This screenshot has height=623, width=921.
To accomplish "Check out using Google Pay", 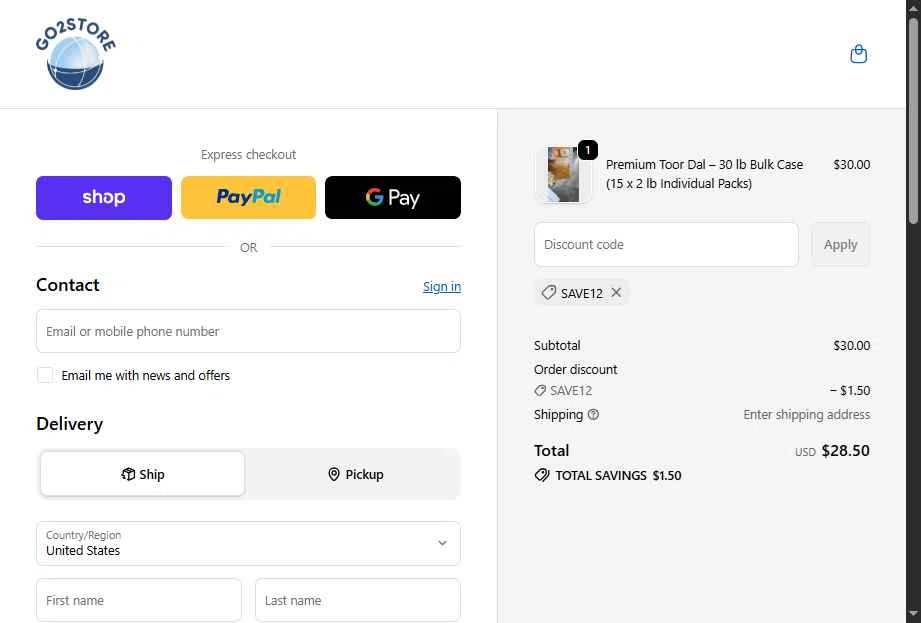I will [393, 197].
